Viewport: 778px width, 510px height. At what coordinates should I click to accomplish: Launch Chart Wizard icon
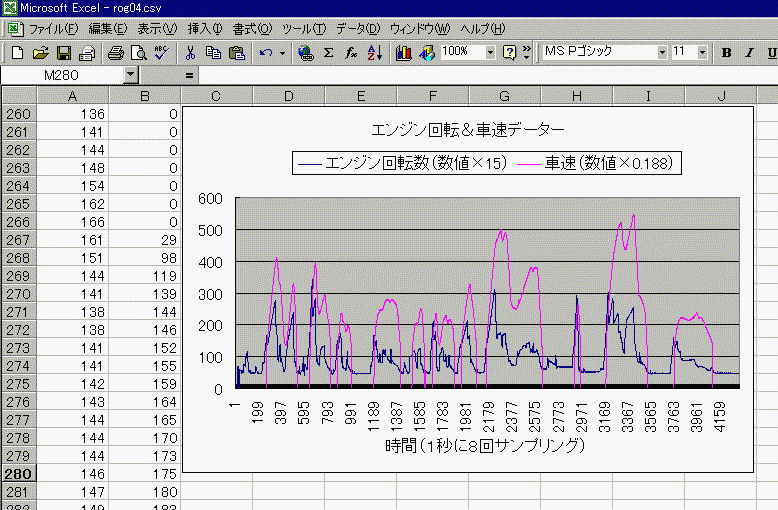point(403,52)
